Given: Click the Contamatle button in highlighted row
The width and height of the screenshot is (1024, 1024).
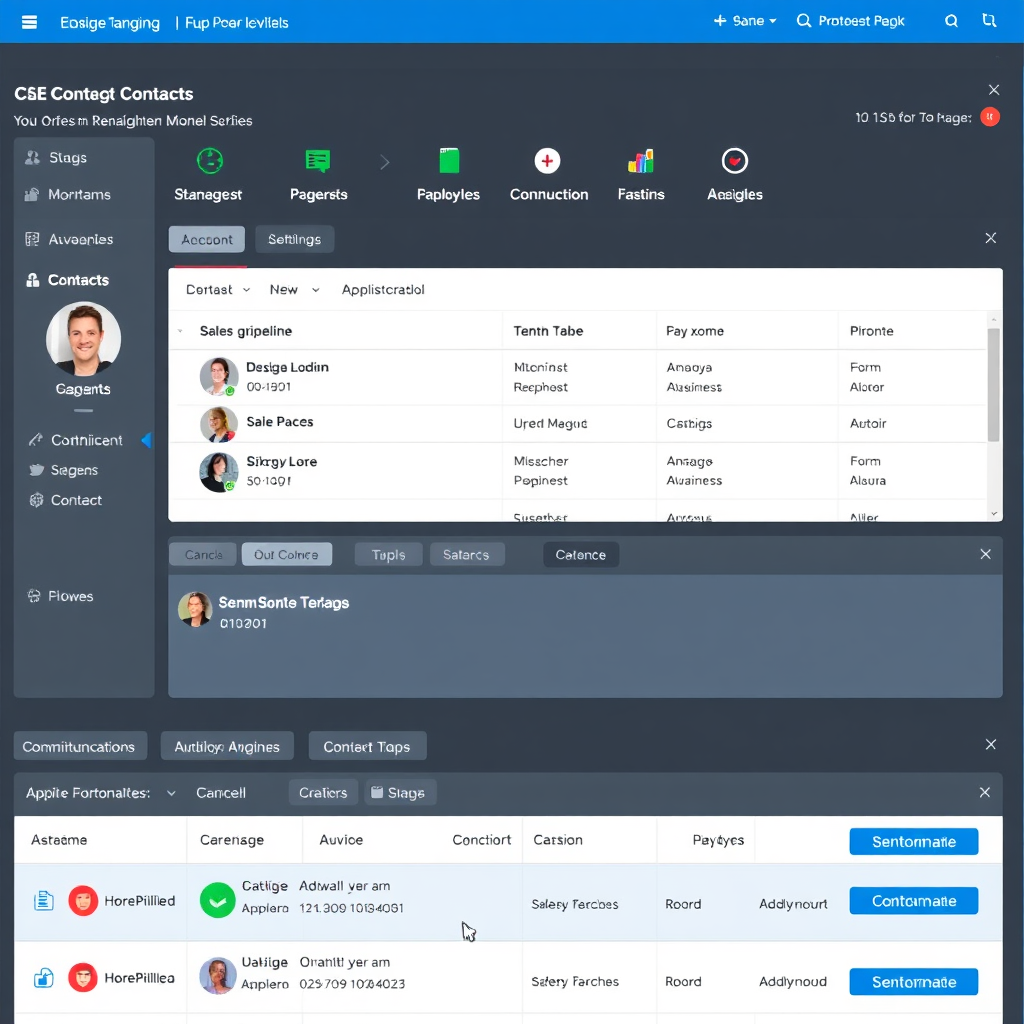Looking at the screenshot, I should (x=913, y=901).
